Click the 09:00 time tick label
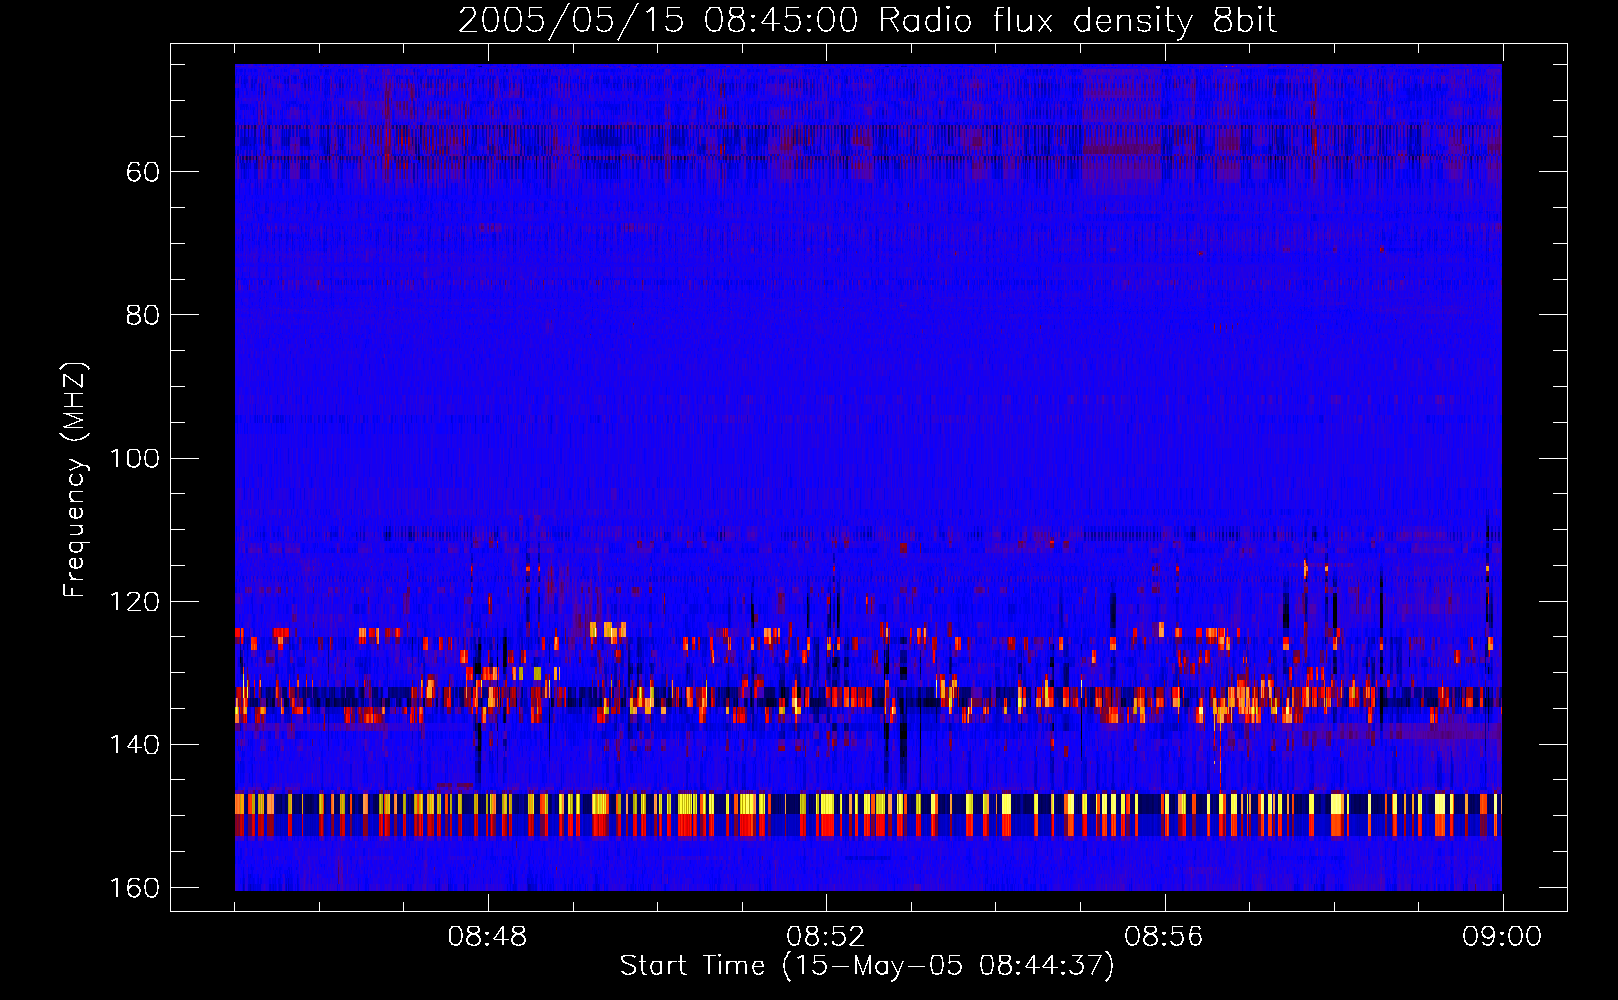1618x1000 pixels. coord(1502,937)
